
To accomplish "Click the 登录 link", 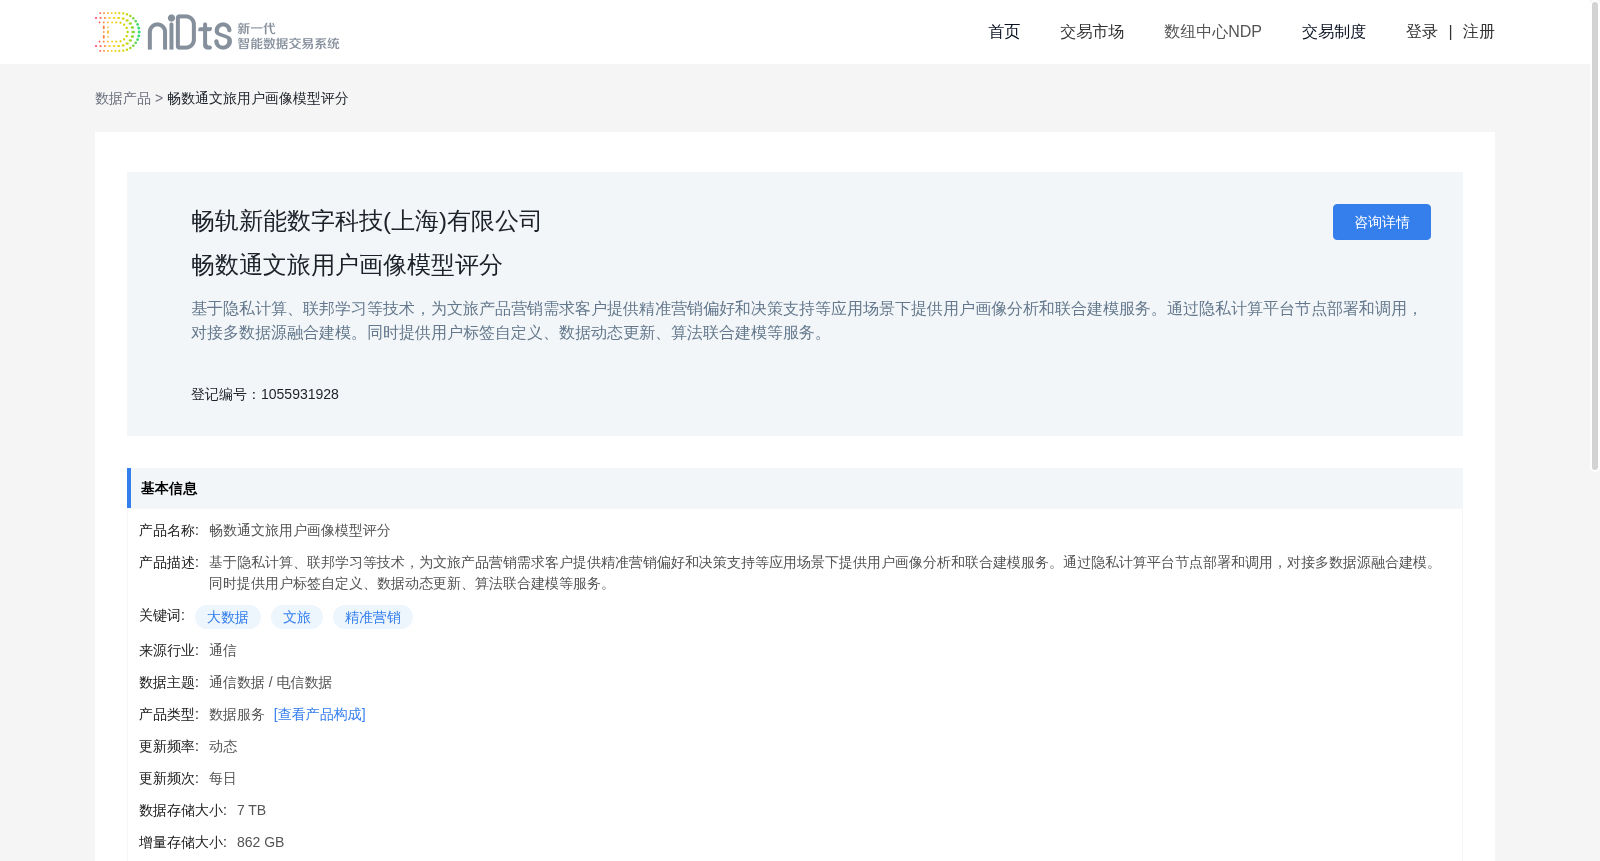I will point(1422,32).
